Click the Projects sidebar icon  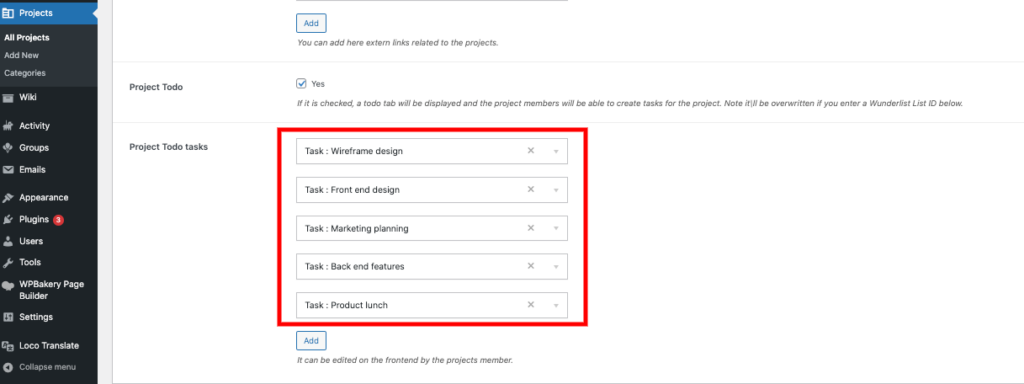[x=8, y=13]
